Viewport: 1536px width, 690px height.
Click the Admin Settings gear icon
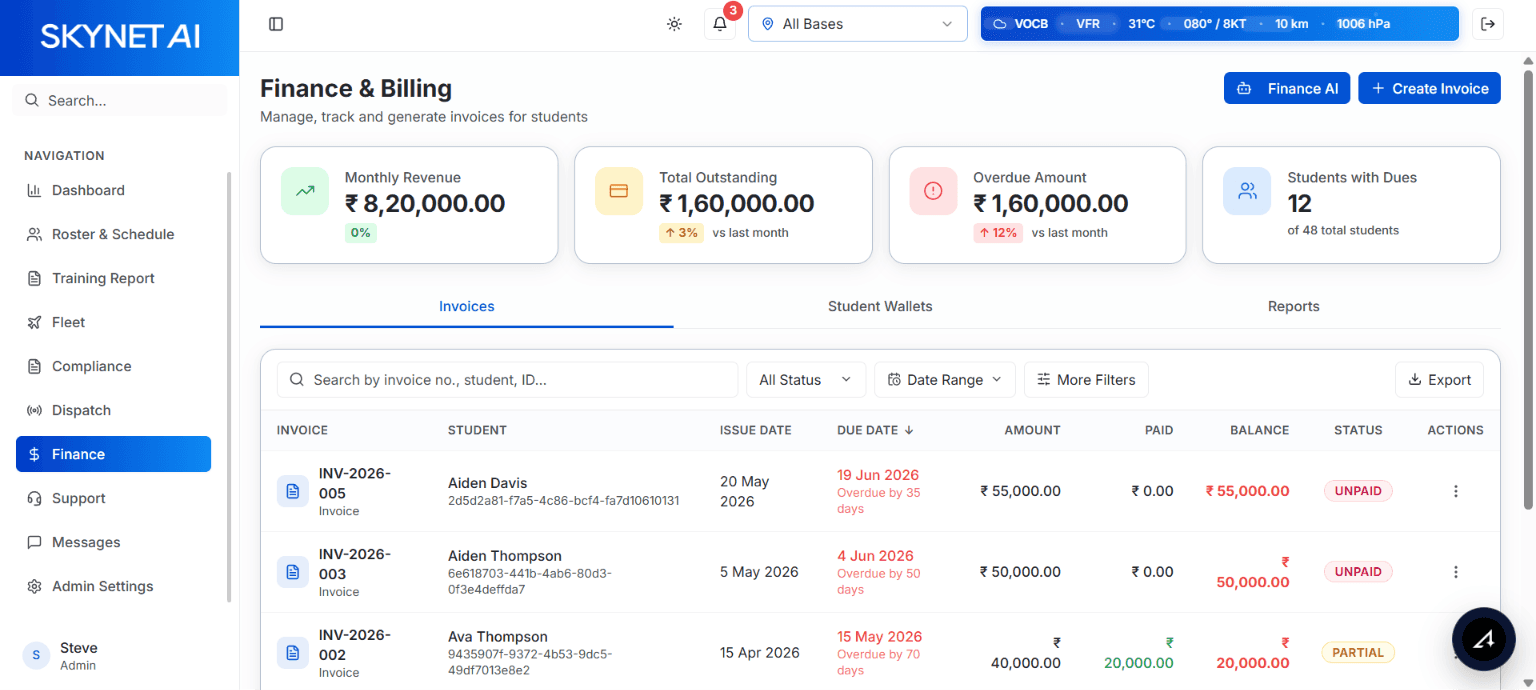[x=34, y=586]
